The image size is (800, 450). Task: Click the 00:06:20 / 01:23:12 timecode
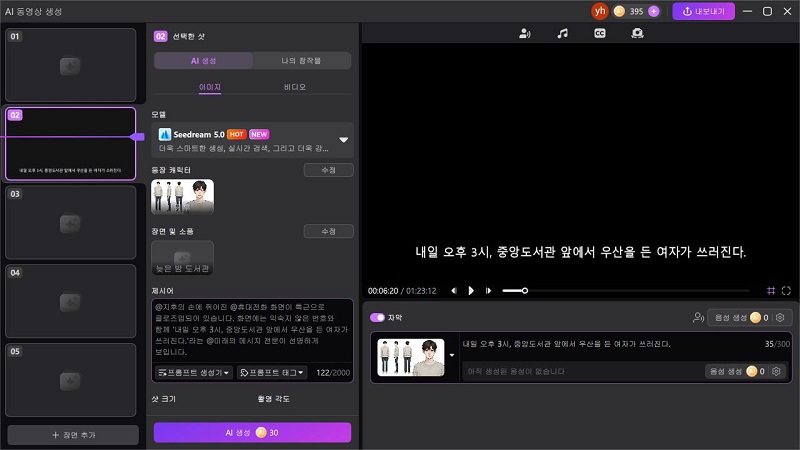[x=402, y=291]
